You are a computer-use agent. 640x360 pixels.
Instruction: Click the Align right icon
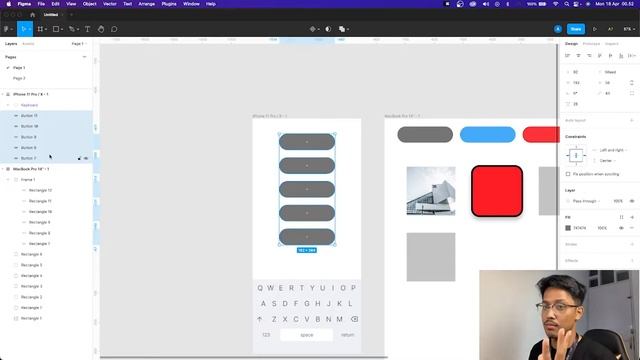point(589,56)
